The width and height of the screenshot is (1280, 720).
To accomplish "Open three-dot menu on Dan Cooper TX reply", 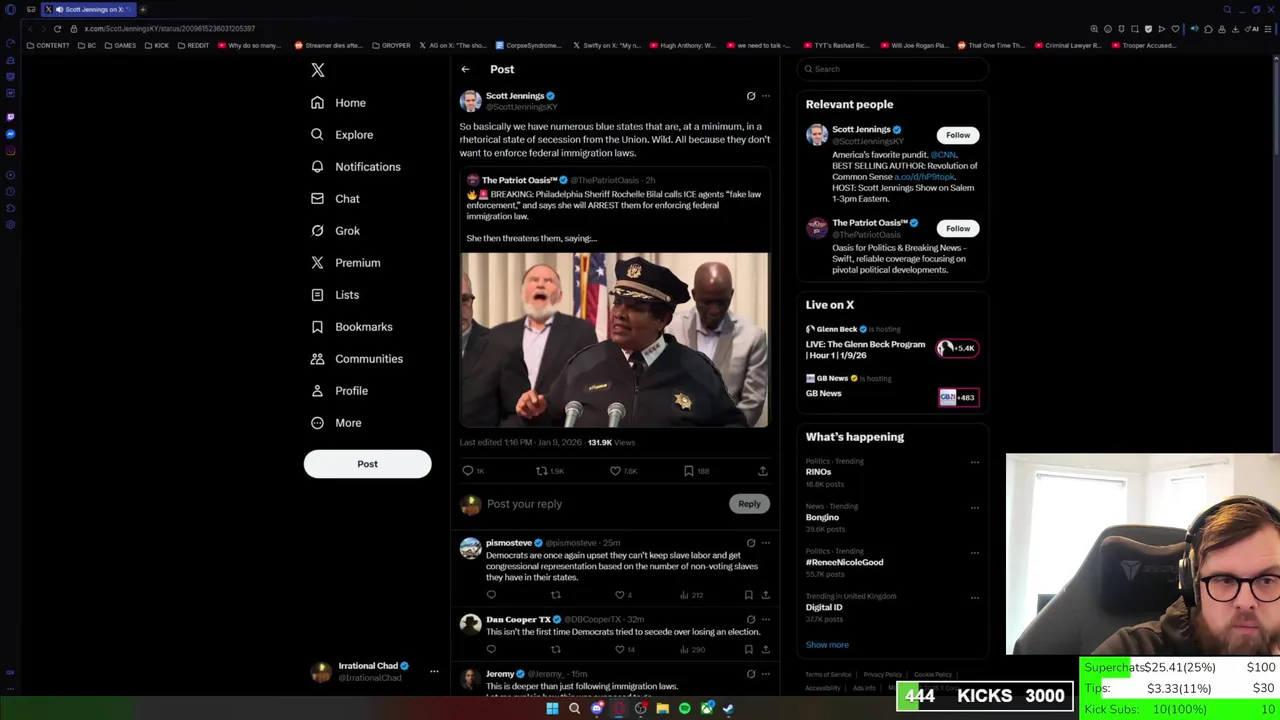I will coord(766,619).
